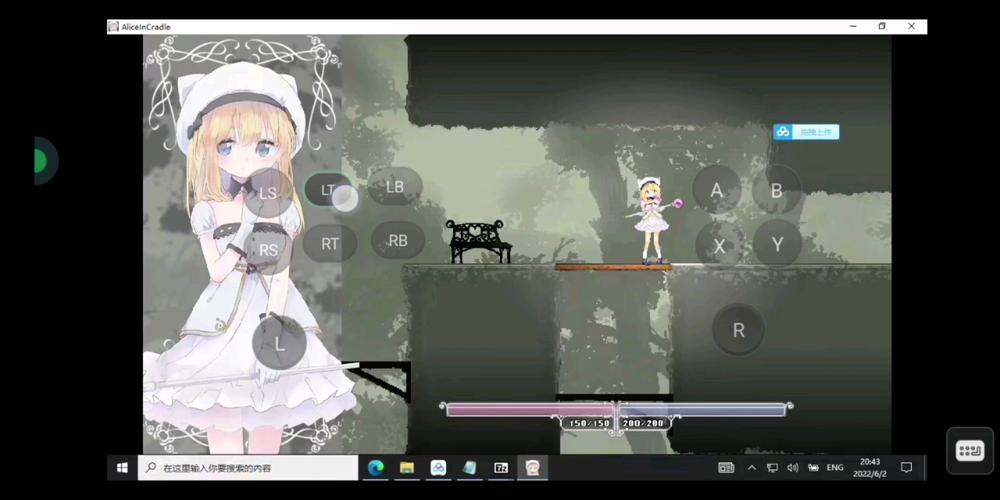Image resolution: width=1000 pixels, height=500 pixels.
Task: Expand the system tray hidden icons
Action: pos(752,467)
